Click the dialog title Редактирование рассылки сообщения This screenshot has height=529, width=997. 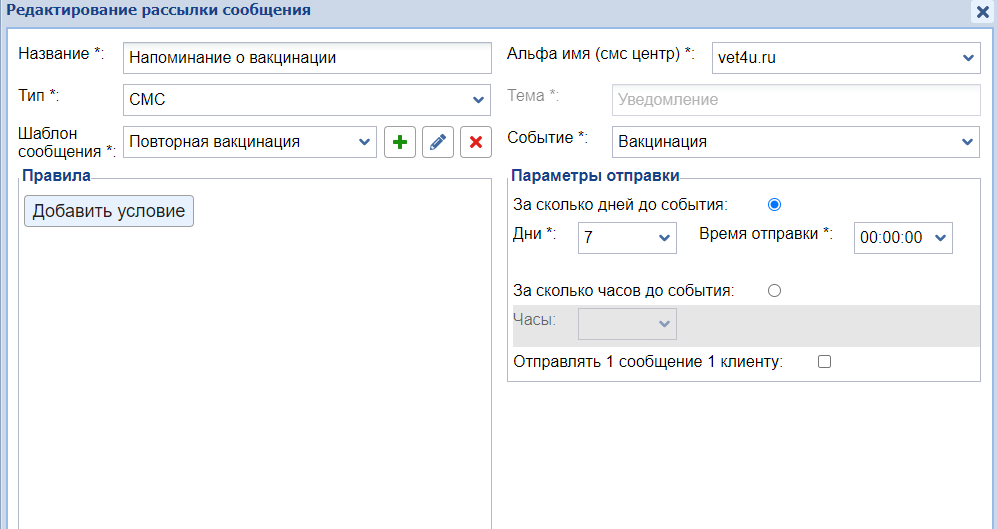(x=159, y=11)
